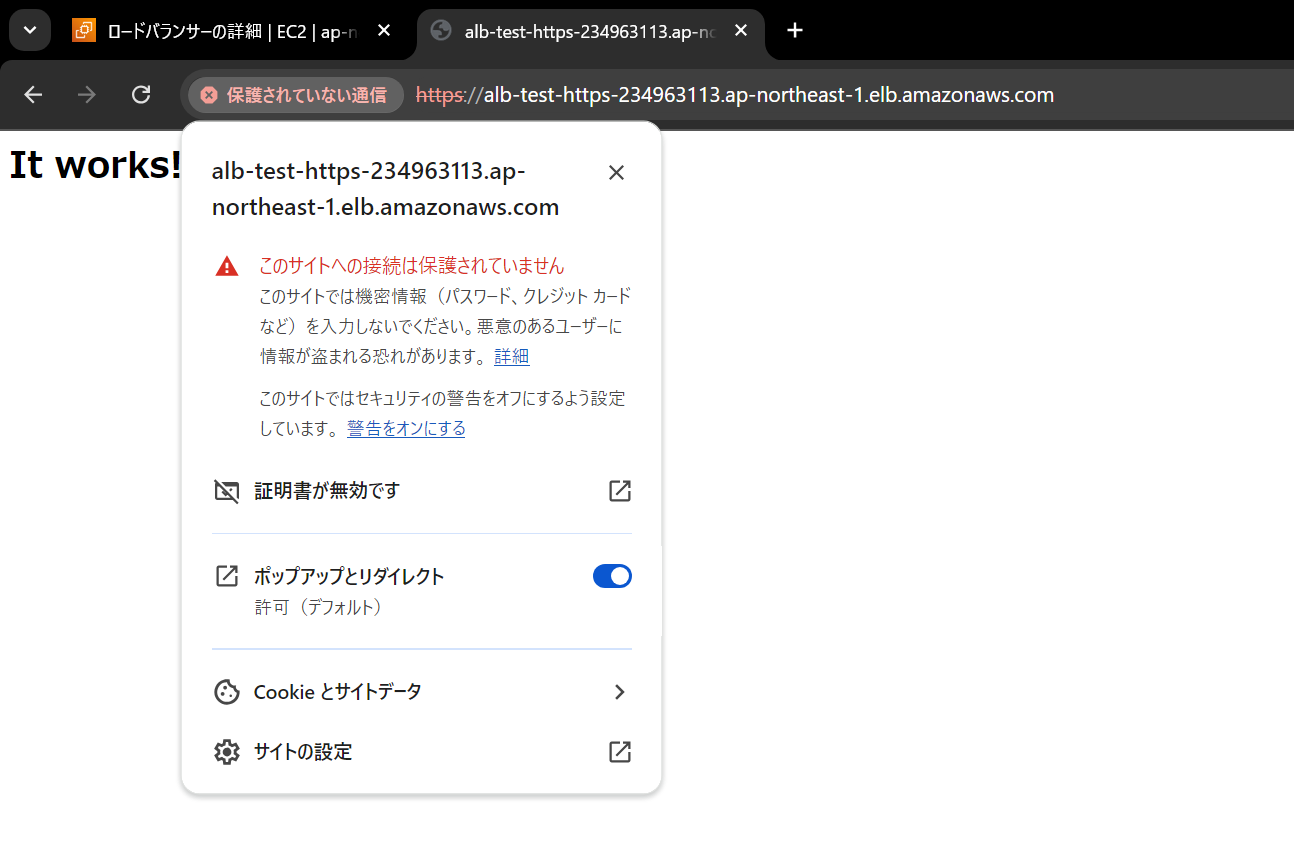Screen dimensions: 1294x854
Task: Click the cookie icon
Action: (227, 692)
